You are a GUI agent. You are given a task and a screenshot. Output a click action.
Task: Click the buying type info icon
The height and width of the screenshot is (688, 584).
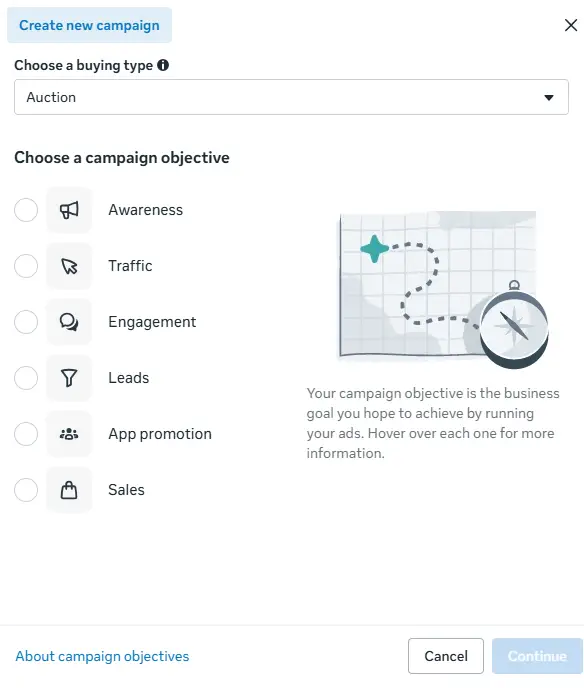coord(163,65)
